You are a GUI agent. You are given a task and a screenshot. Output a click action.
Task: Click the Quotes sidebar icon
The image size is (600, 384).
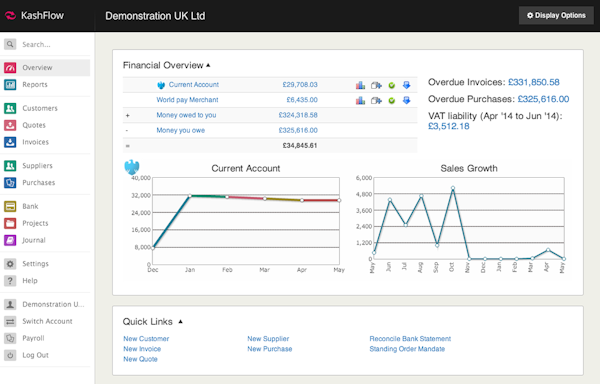[10, 125]
